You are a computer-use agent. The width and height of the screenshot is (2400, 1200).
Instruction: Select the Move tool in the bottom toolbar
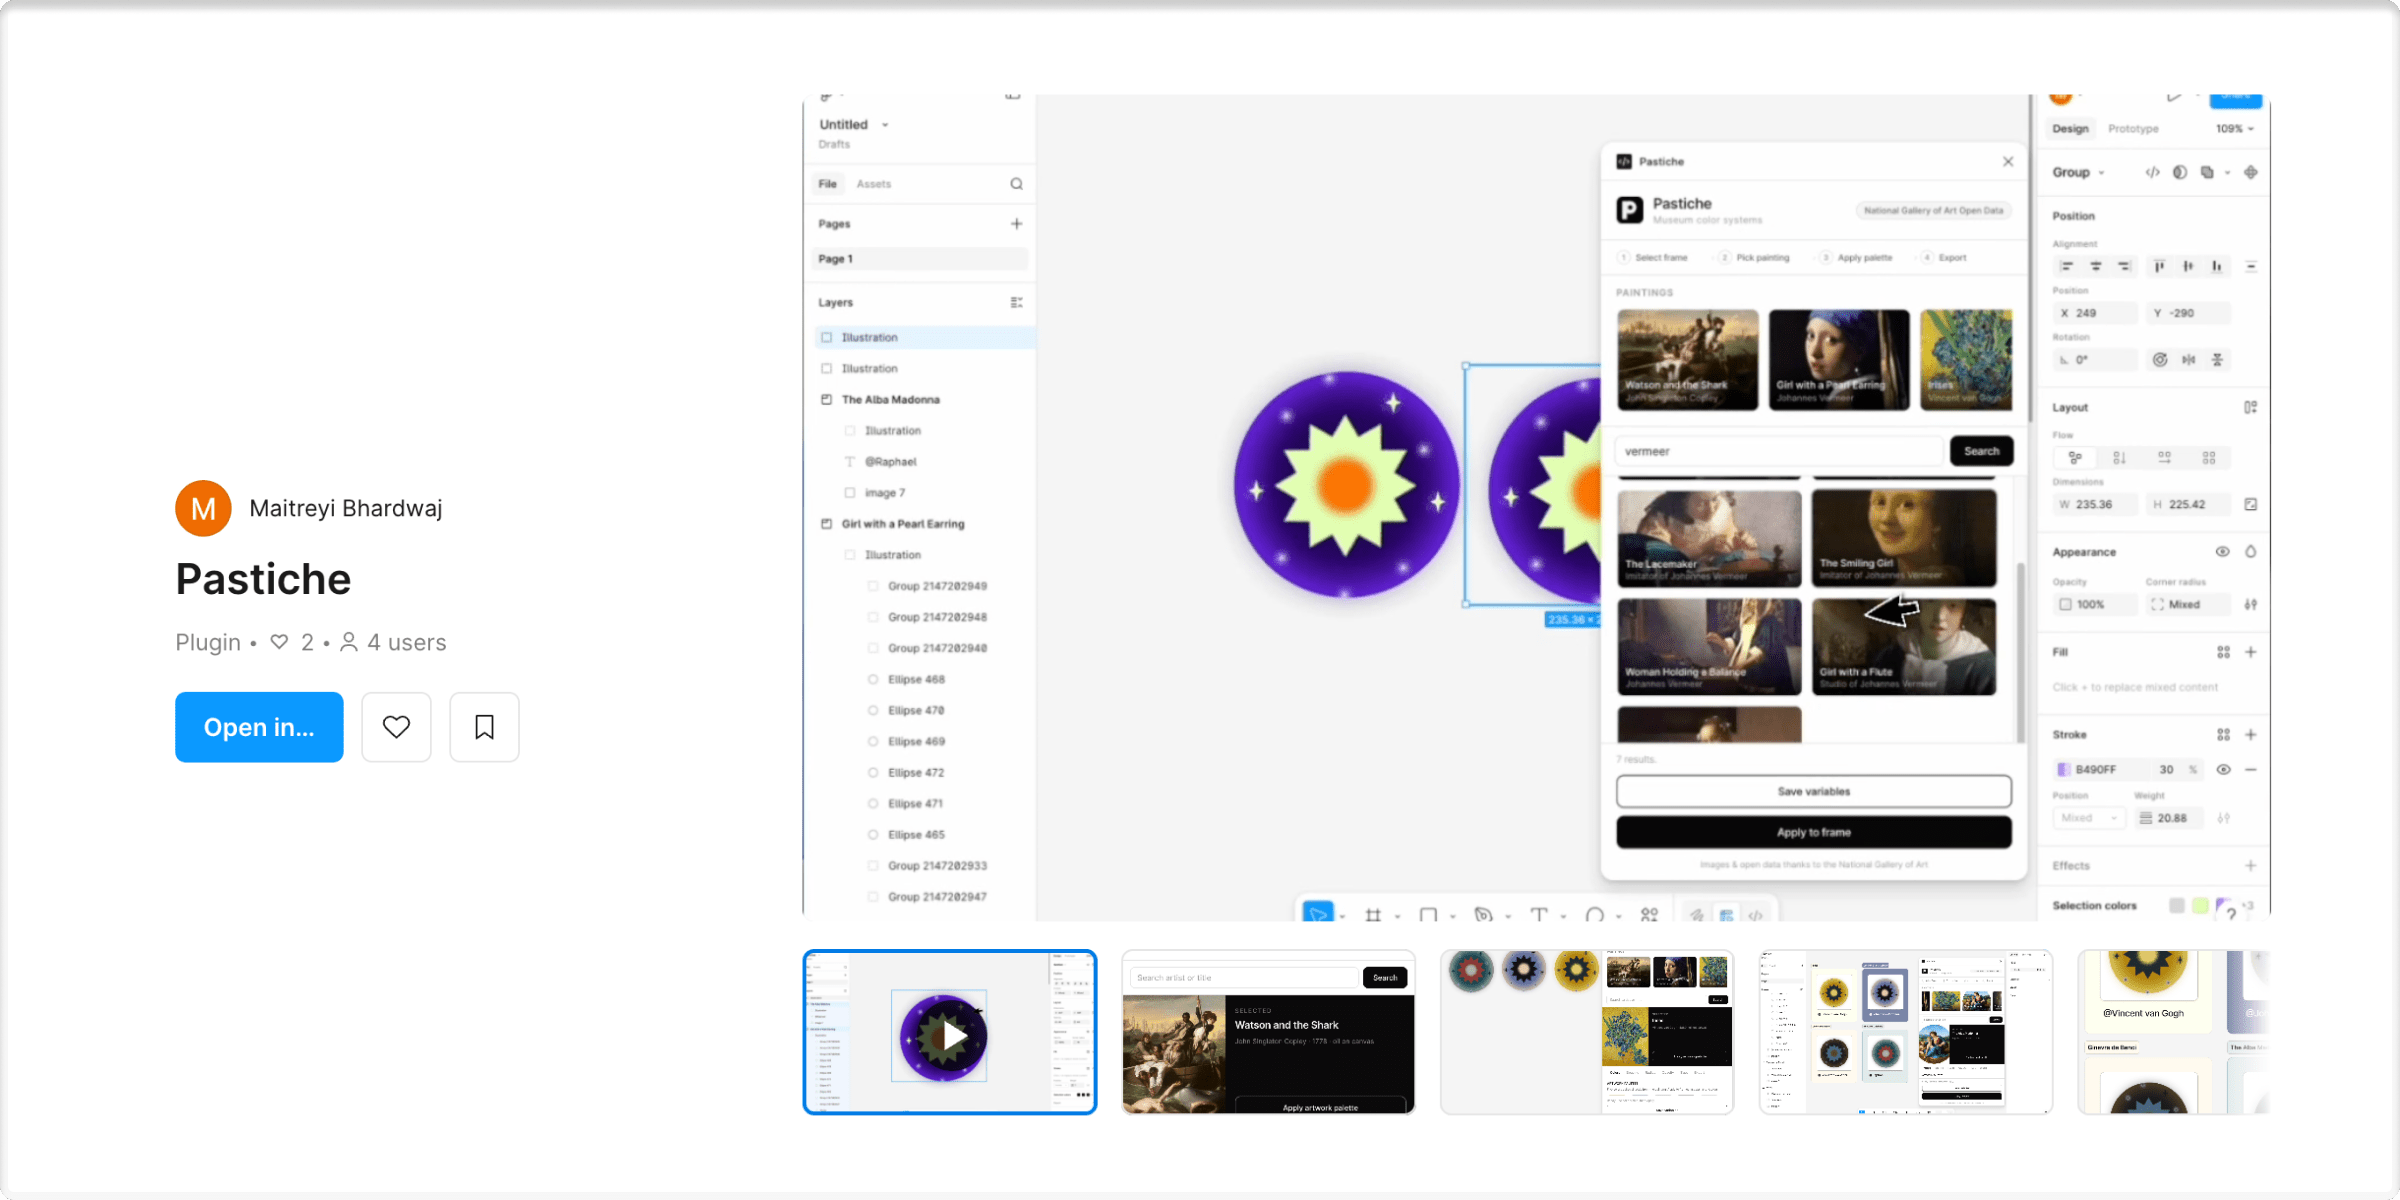(1318, 913)
